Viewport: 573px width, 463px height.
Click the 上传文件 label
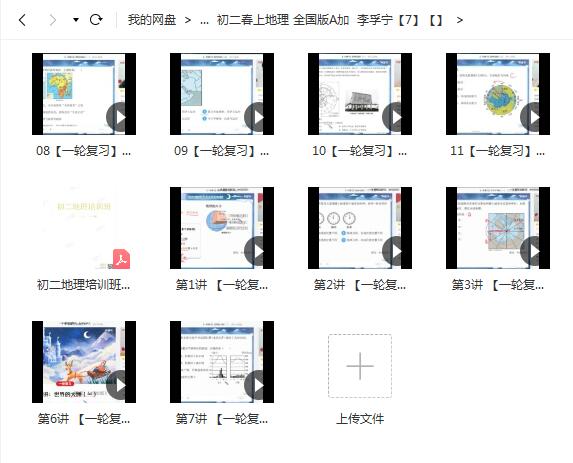pos(360,419)
